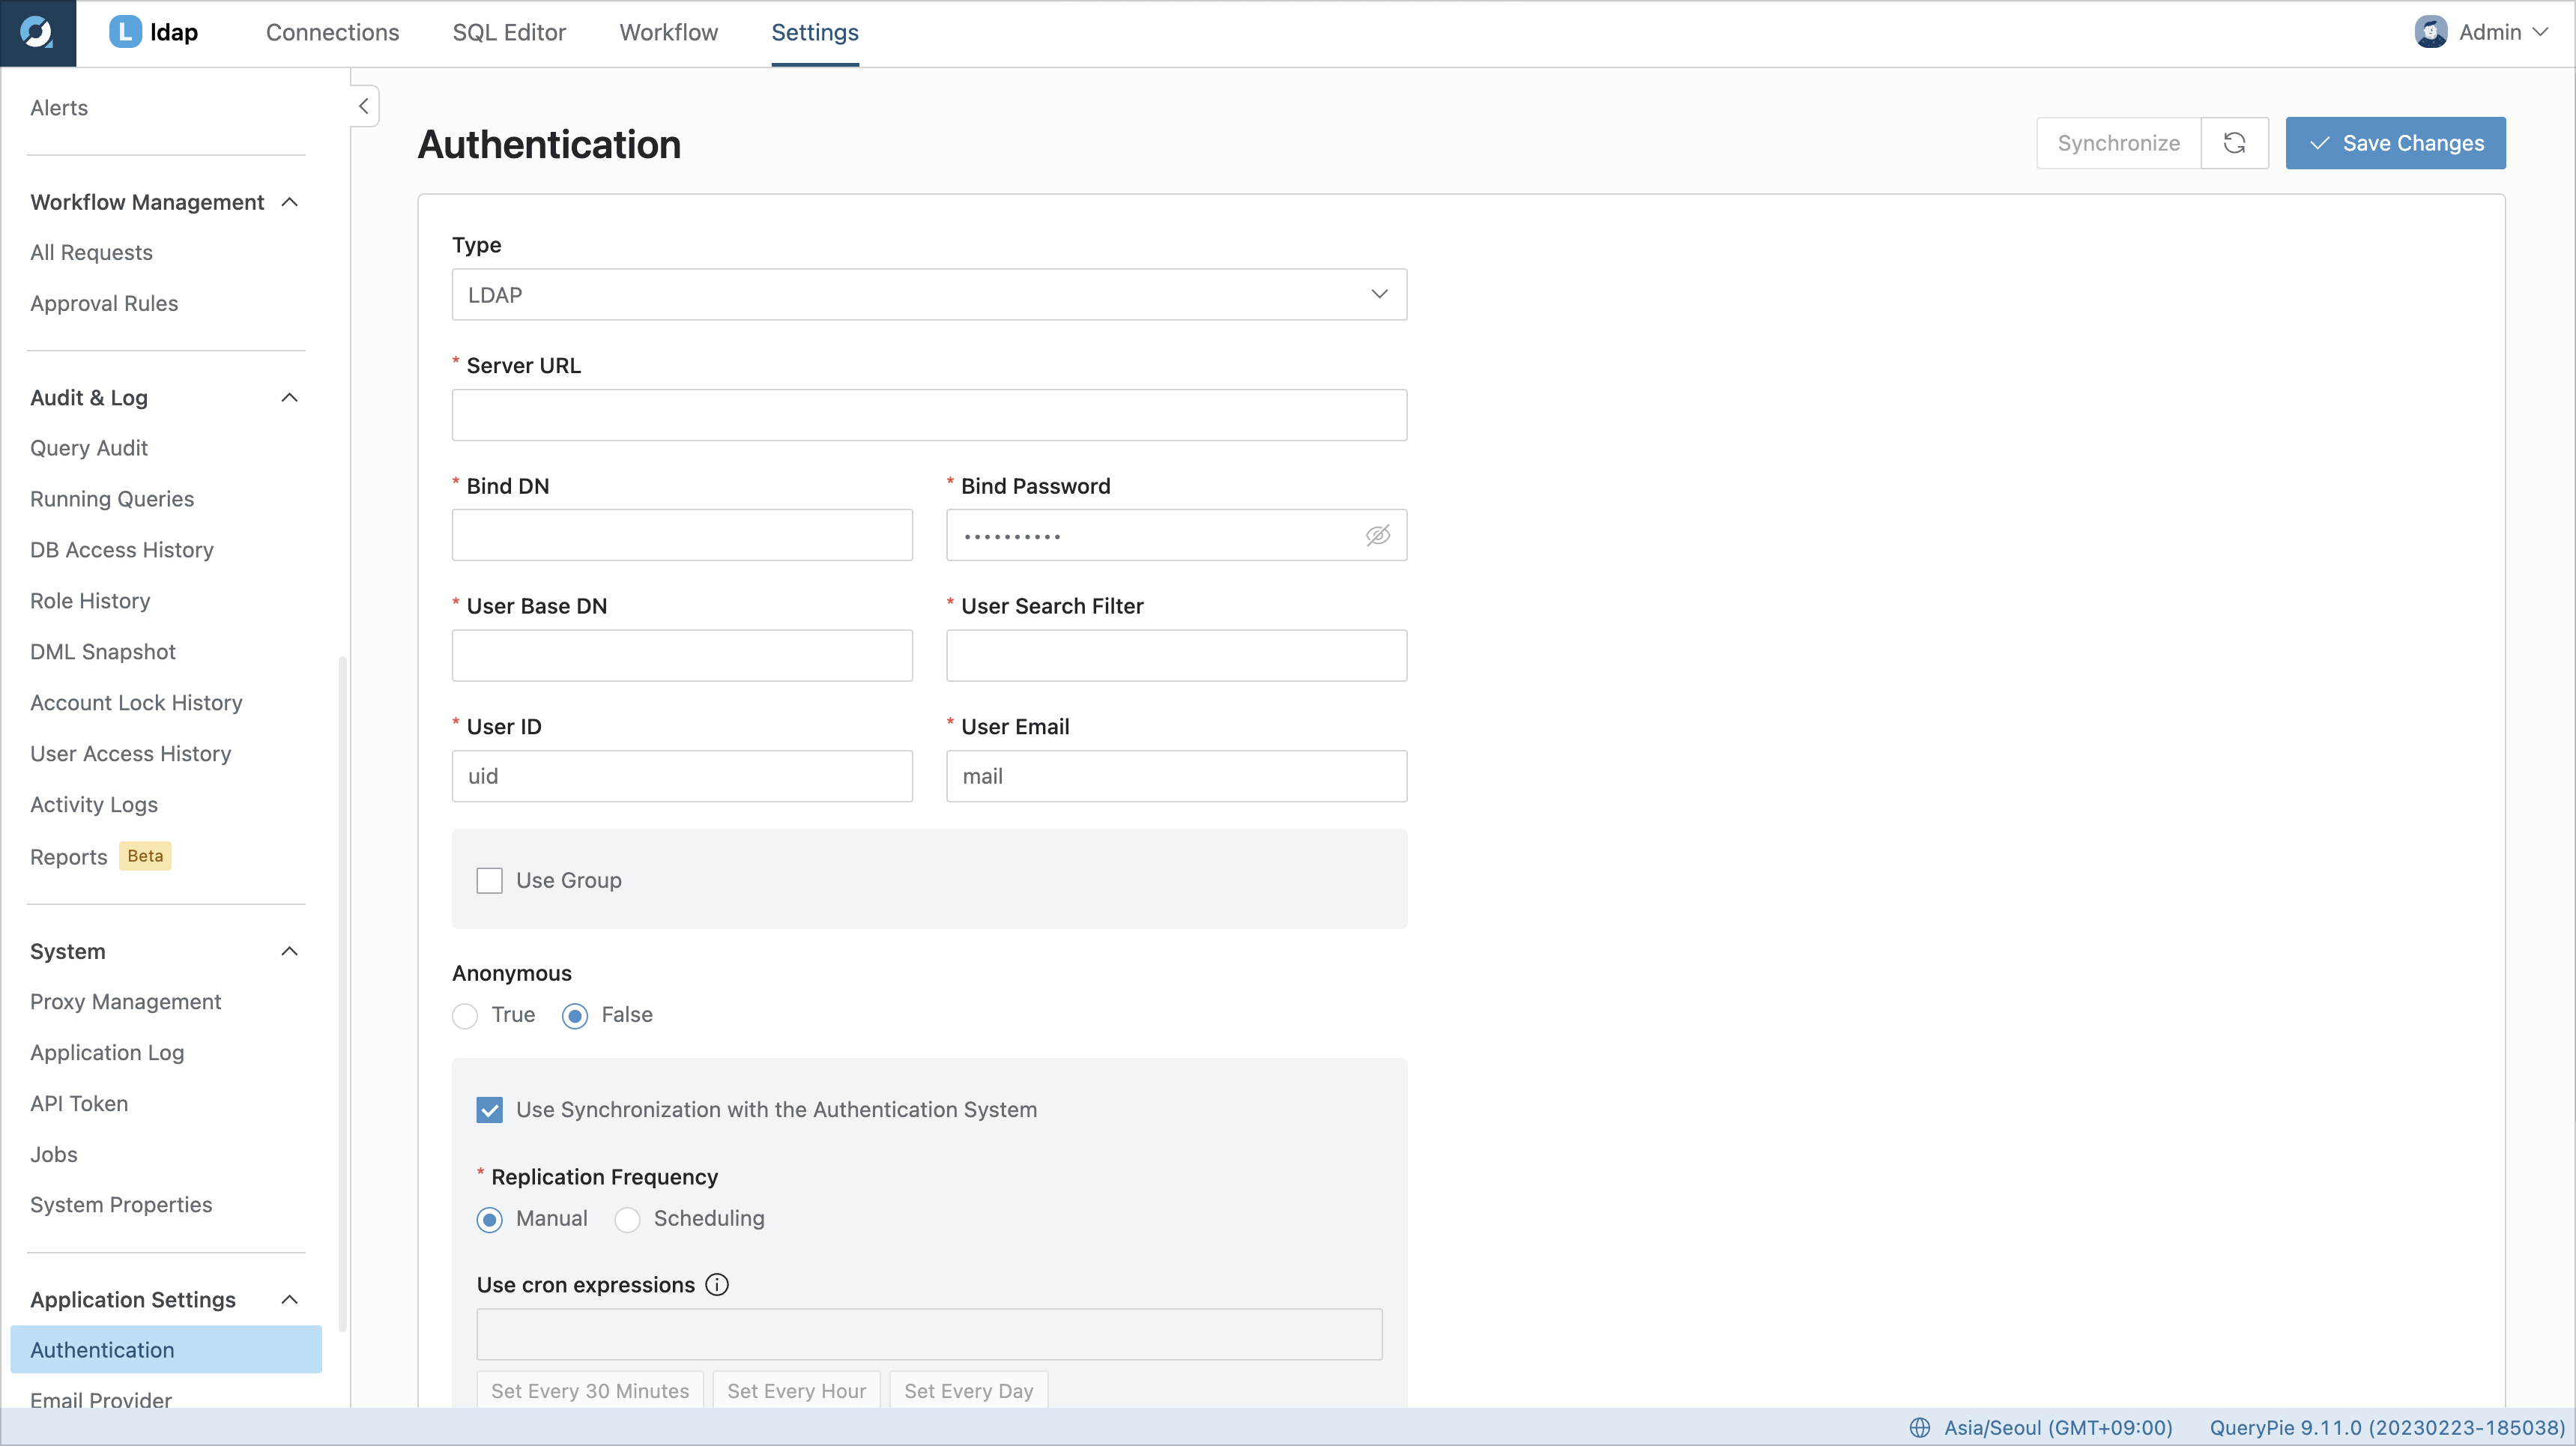Open the Settings tab
The height and width of the screenshot is (1446, 2576).
pyautogui.click(x=815, y=32)
